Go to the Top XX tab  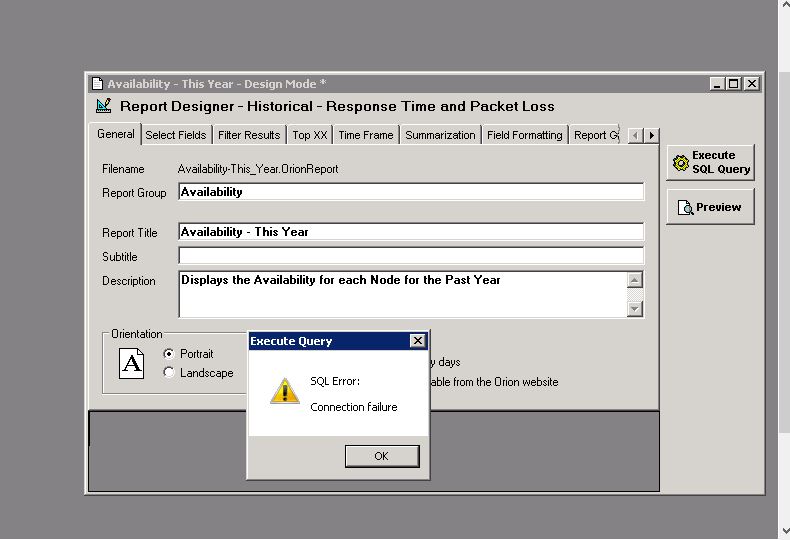(310, 135)
